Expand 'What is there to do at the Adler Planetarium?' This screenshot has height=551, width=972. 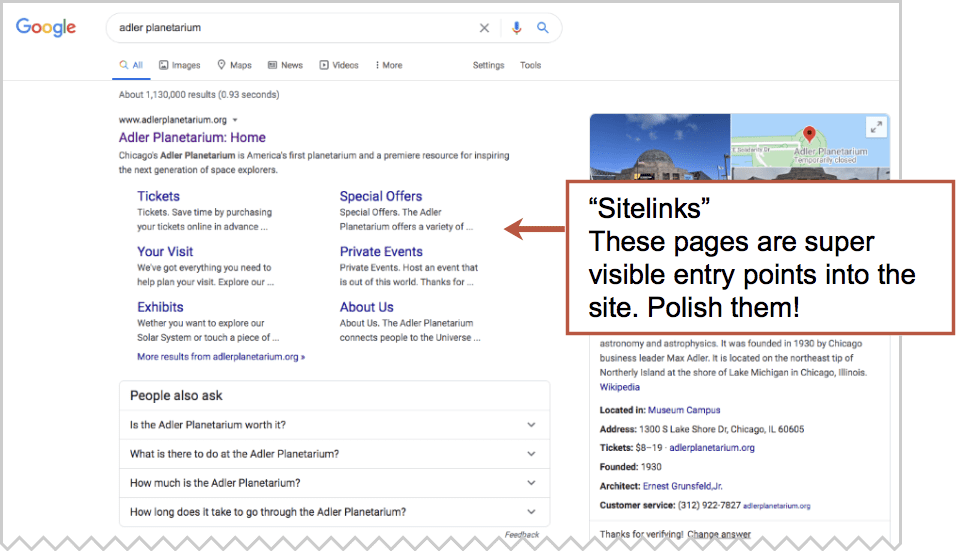coord(335,454)
